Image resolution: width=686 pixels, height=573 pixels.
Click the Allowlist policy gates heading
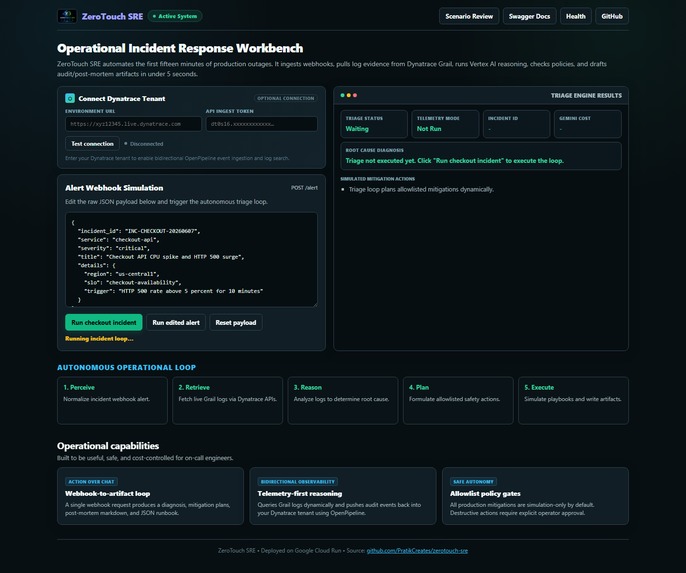485,493
